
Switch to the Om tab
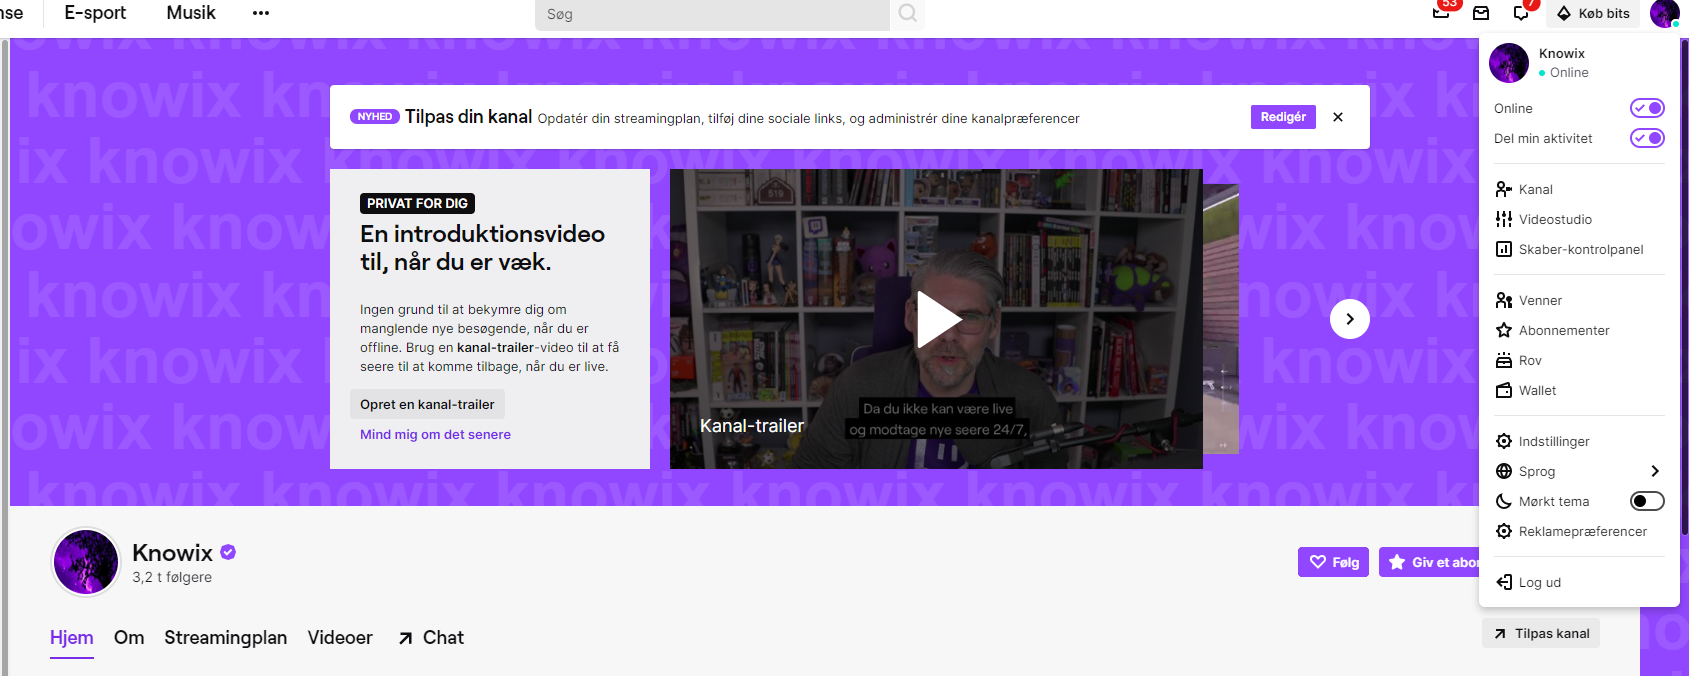(129, 638)
